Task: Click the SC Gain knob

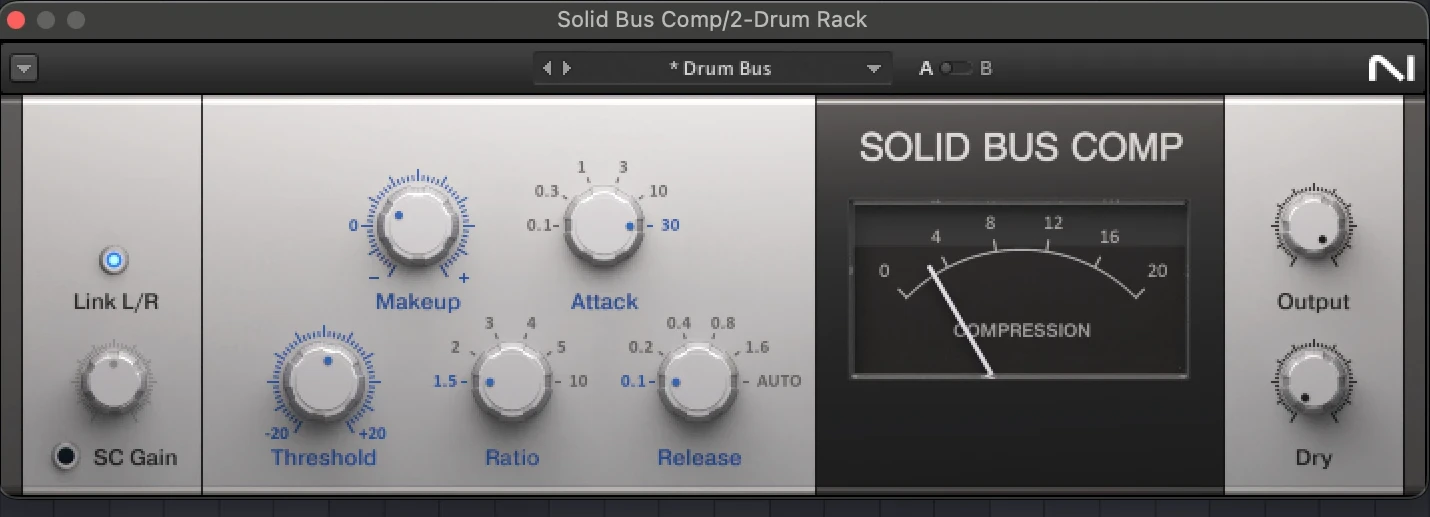Action: (x=113, y=380)
